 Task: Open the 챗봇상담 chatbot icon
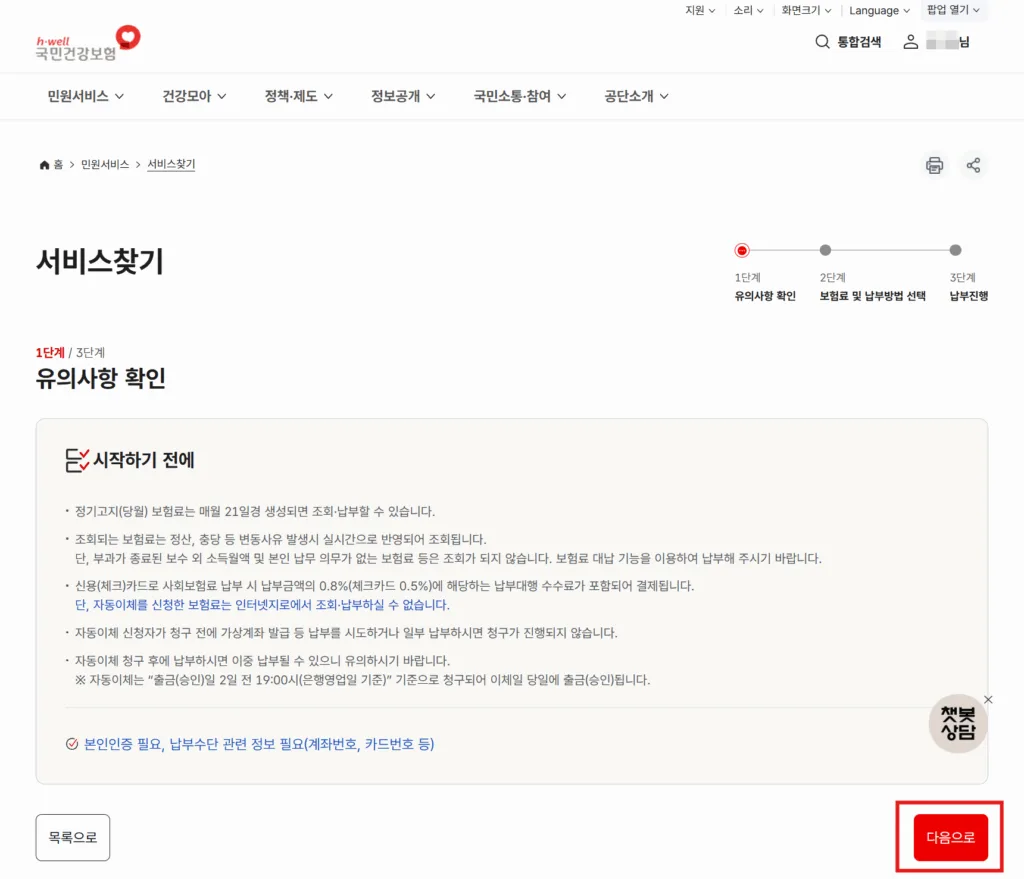click(x=957, y=723)
